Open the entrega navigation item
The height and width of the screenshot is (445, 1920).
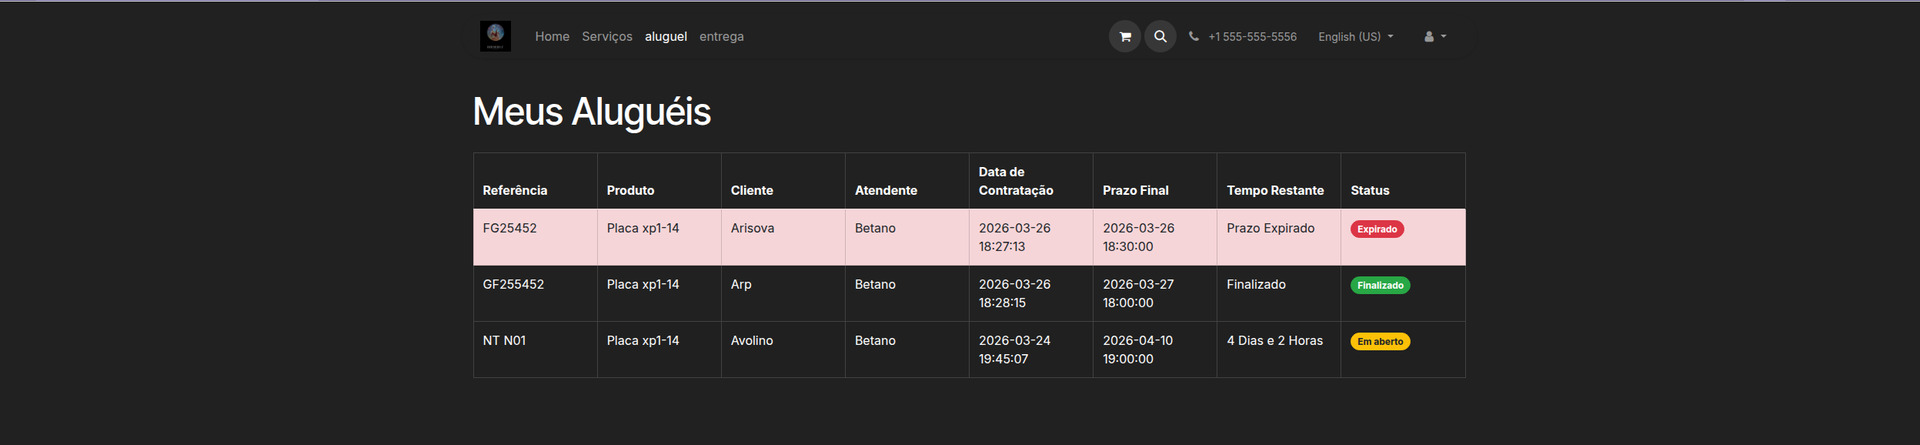point(721,37)
